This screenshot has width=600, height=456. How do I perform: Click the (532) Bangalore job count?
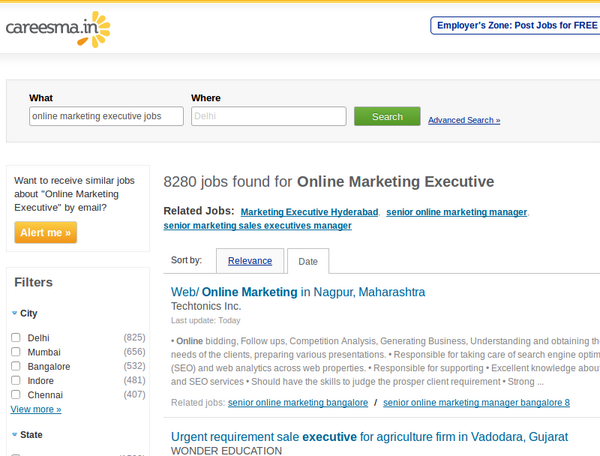(134, 366)
